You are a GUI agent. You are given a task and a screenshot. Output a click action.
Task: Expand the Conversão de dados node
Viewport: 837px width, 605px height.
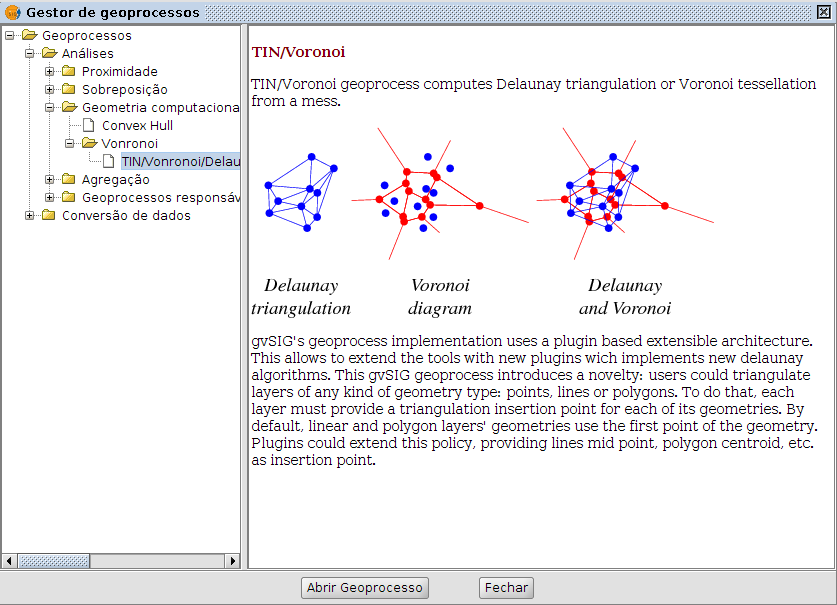30,216
